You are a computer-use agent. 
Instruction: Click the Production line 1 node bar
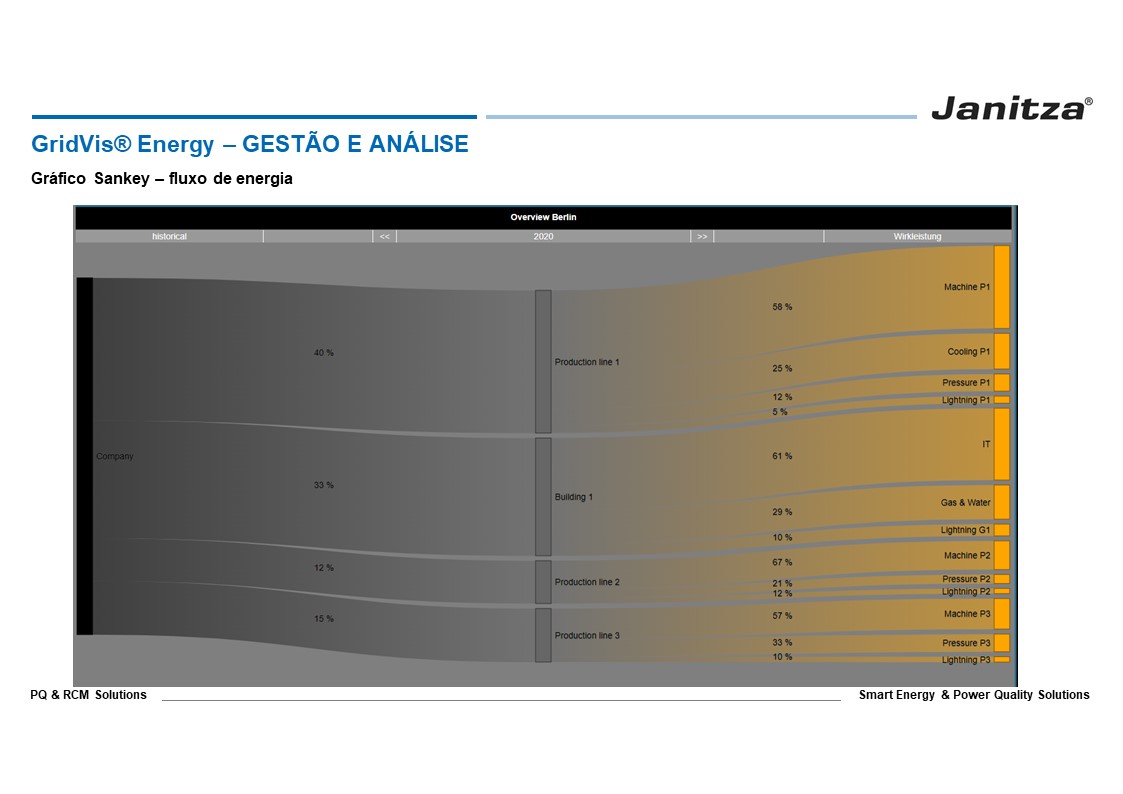coord(543,362)
